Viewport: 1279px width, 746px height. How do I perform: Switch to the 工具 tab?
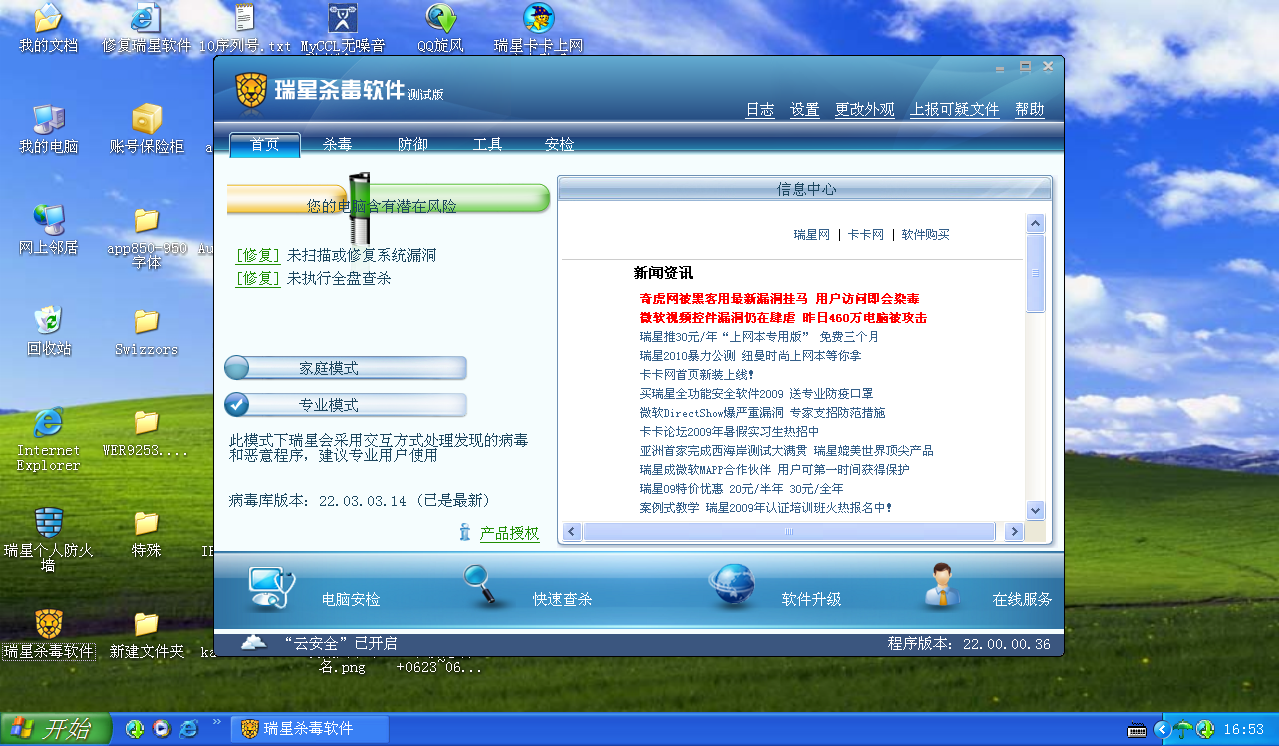[x=487, y=144]
